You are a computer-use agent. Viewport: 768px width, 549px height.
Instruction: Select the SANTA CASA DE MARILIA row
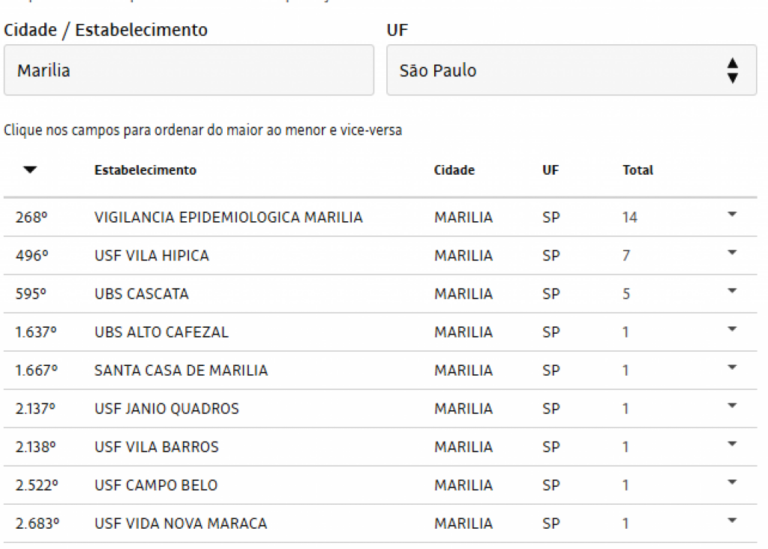click(x=380, y=370)
